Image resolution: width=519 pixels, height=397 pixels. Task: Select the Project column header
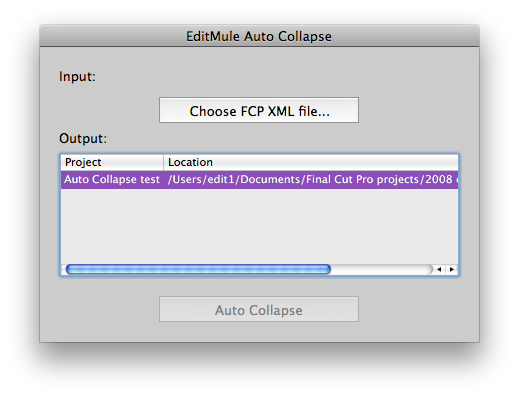[x=112, y=162]
